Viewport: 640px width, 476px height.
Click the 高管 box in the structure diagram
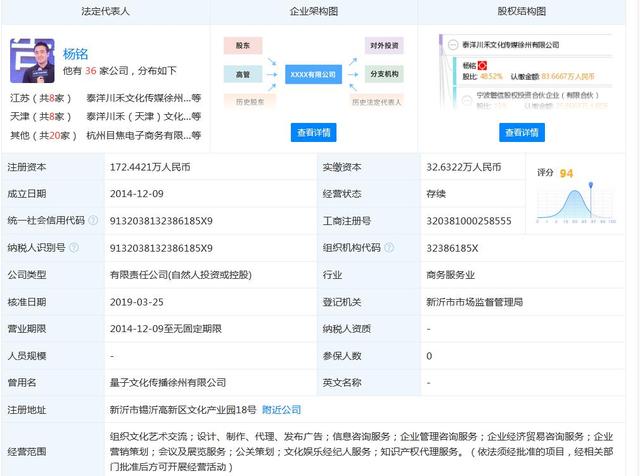coord(243,74)
